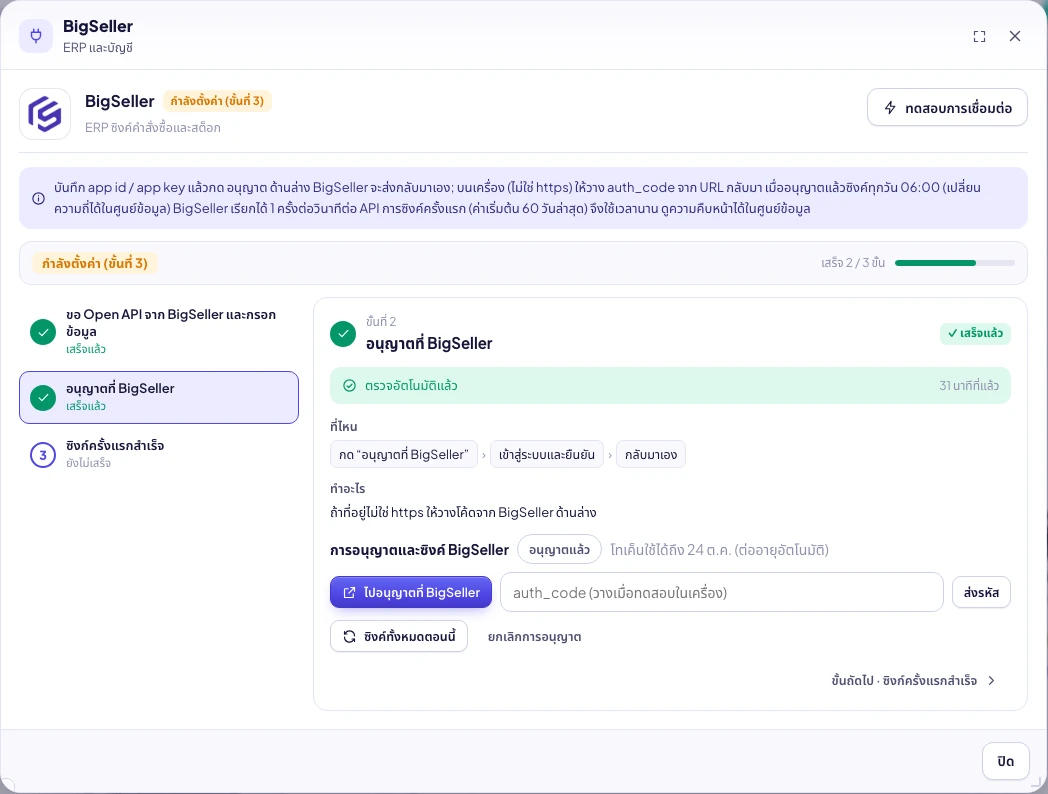Click green check icon beside ขอ Open API step
Screen dimensions: 1048x794
click(43, 332)
